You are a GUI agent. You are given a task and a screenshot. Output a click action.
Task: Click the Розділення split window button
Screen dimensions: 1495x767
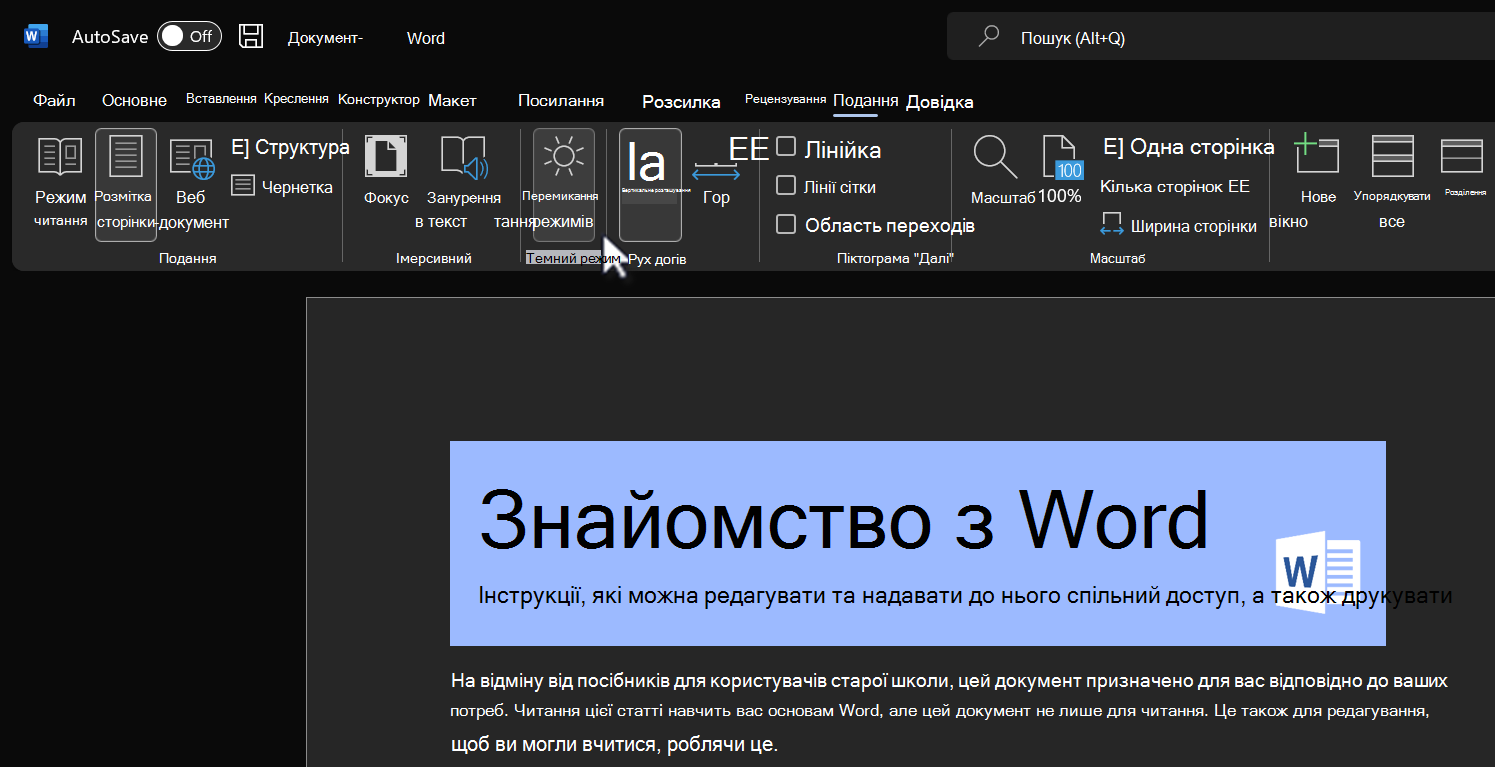coord(1465,168)
